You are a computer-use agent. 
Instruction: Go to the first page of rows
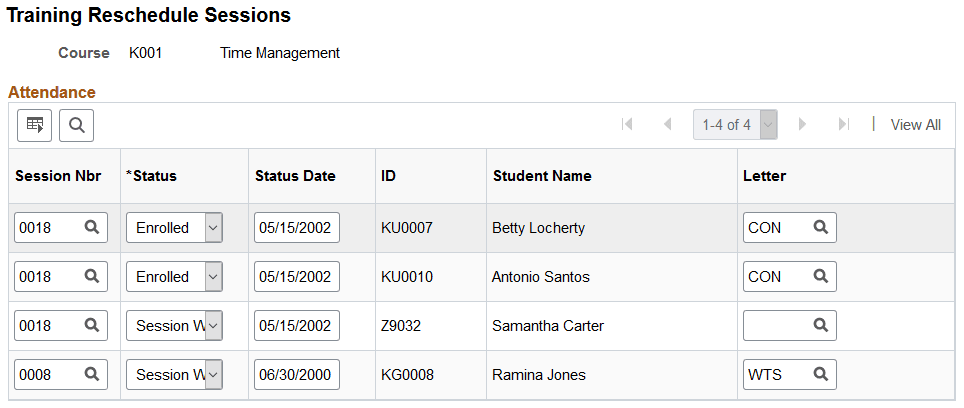[627, 125]
